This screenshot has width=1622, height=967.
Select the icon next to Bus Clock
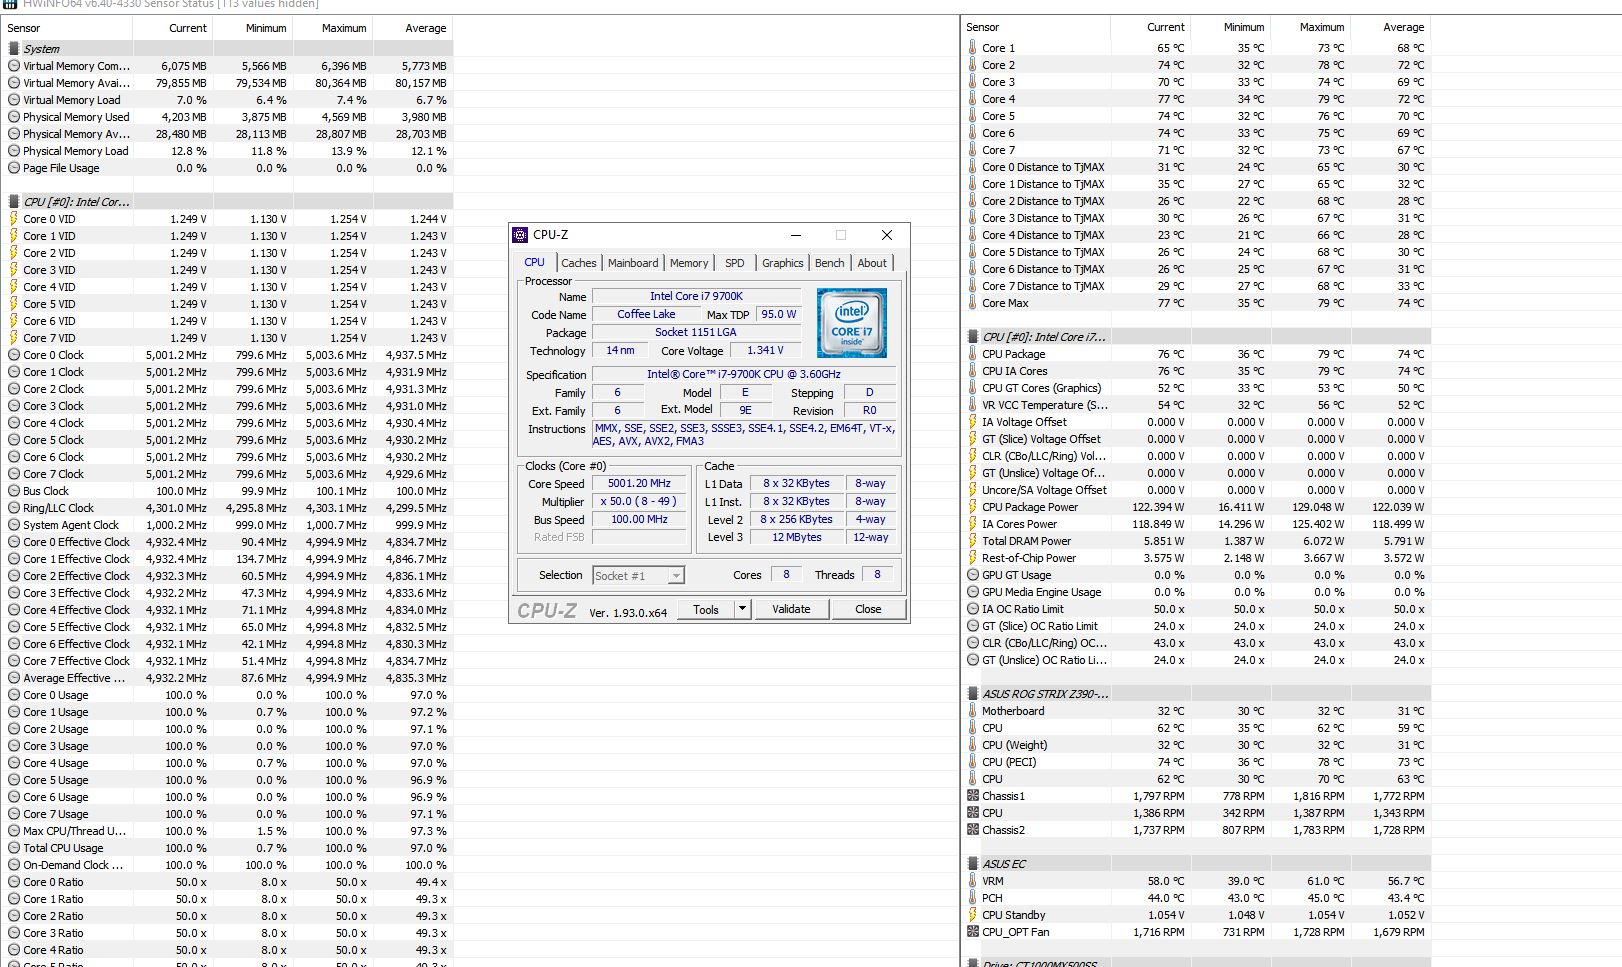click(x=14, y=491)
